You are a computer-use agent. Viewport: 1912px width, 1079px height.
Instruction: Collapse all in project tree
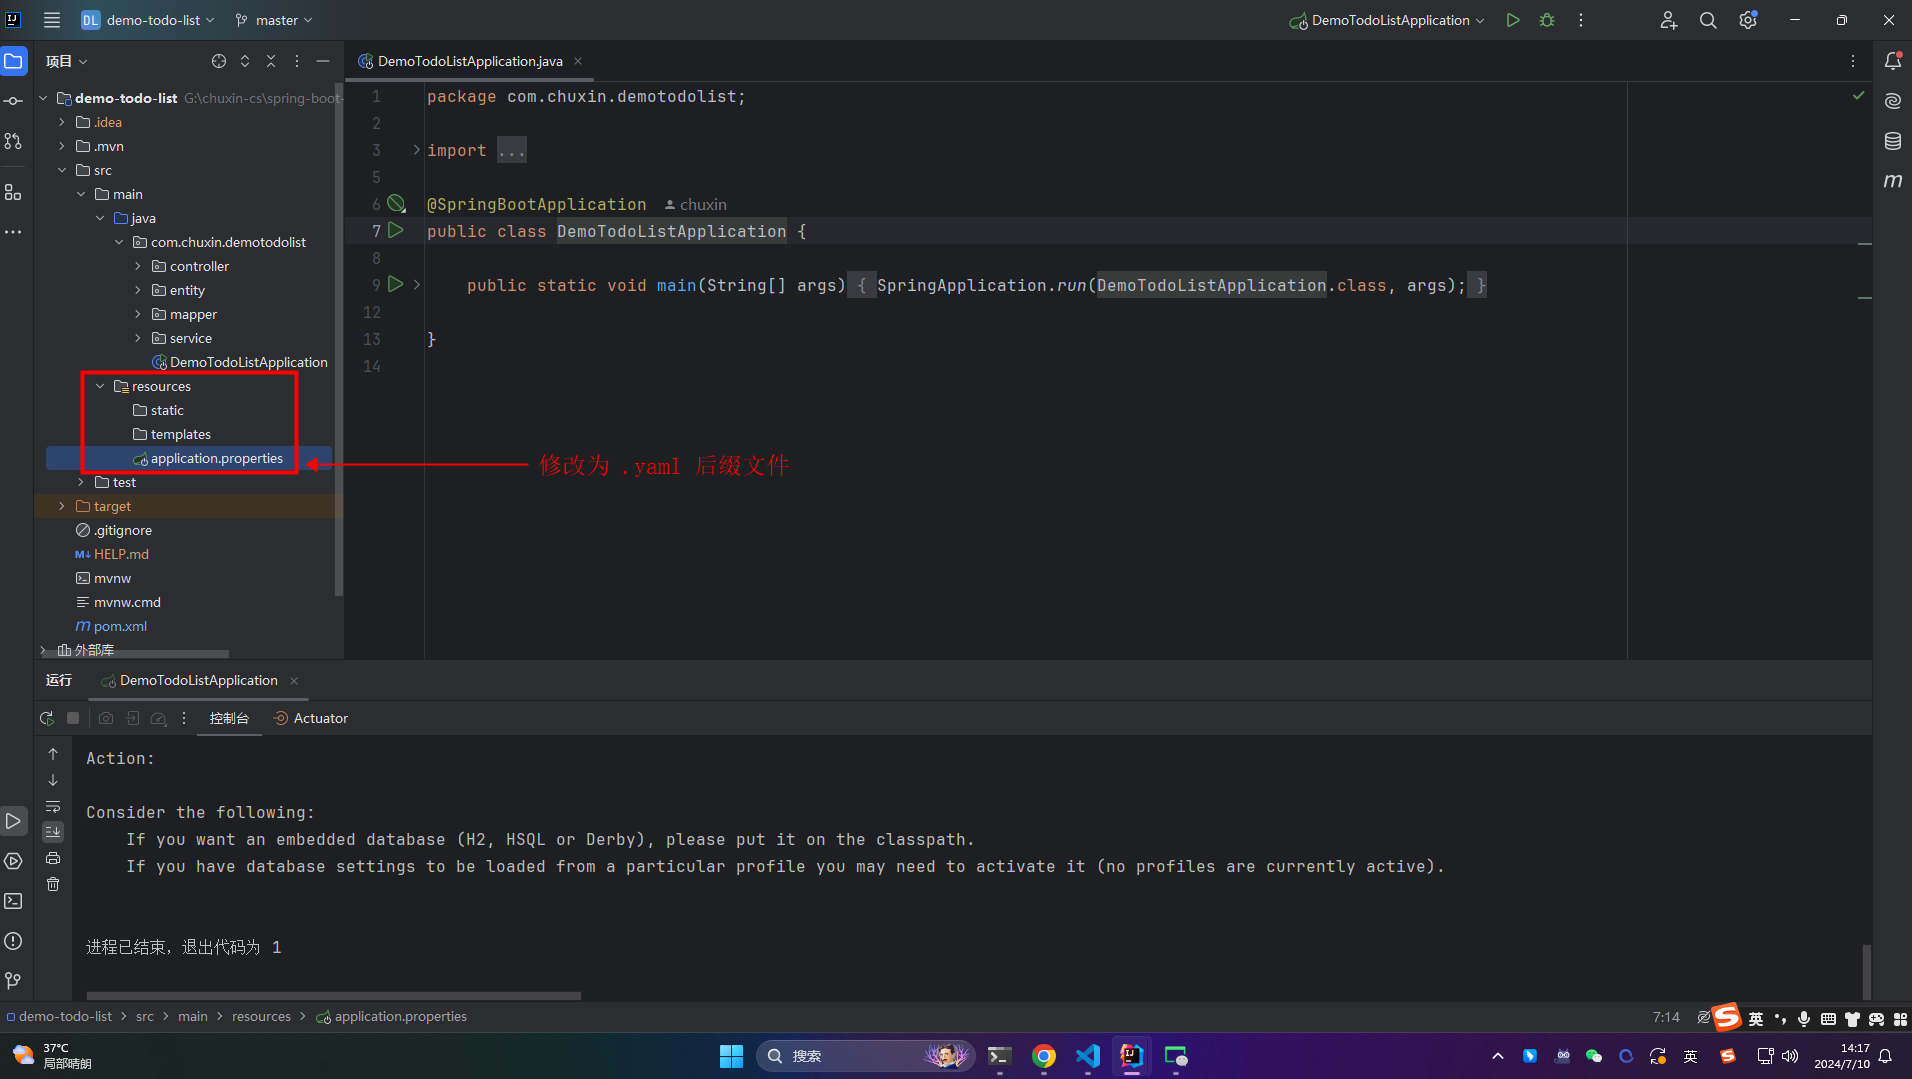[x=271, y=61]
